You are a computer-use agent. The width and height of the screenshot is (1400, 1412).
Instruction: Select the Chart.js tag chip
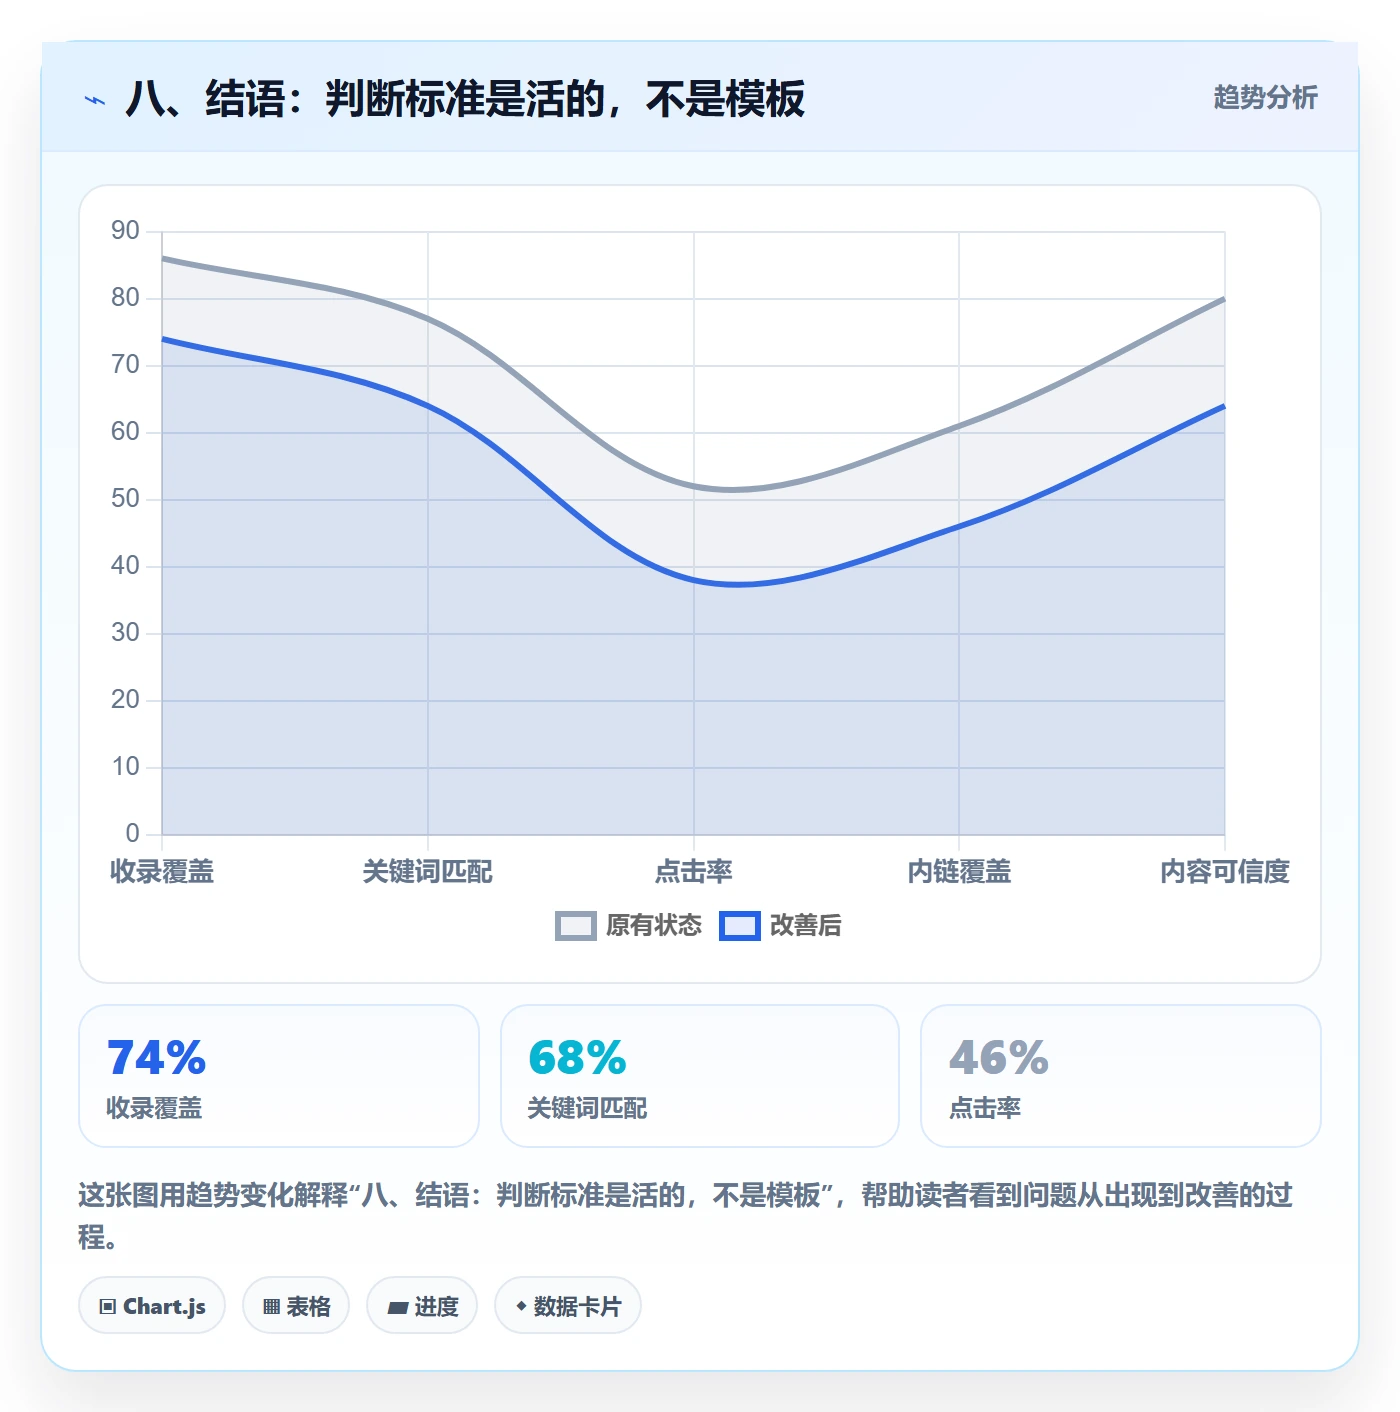point(152,1305)
